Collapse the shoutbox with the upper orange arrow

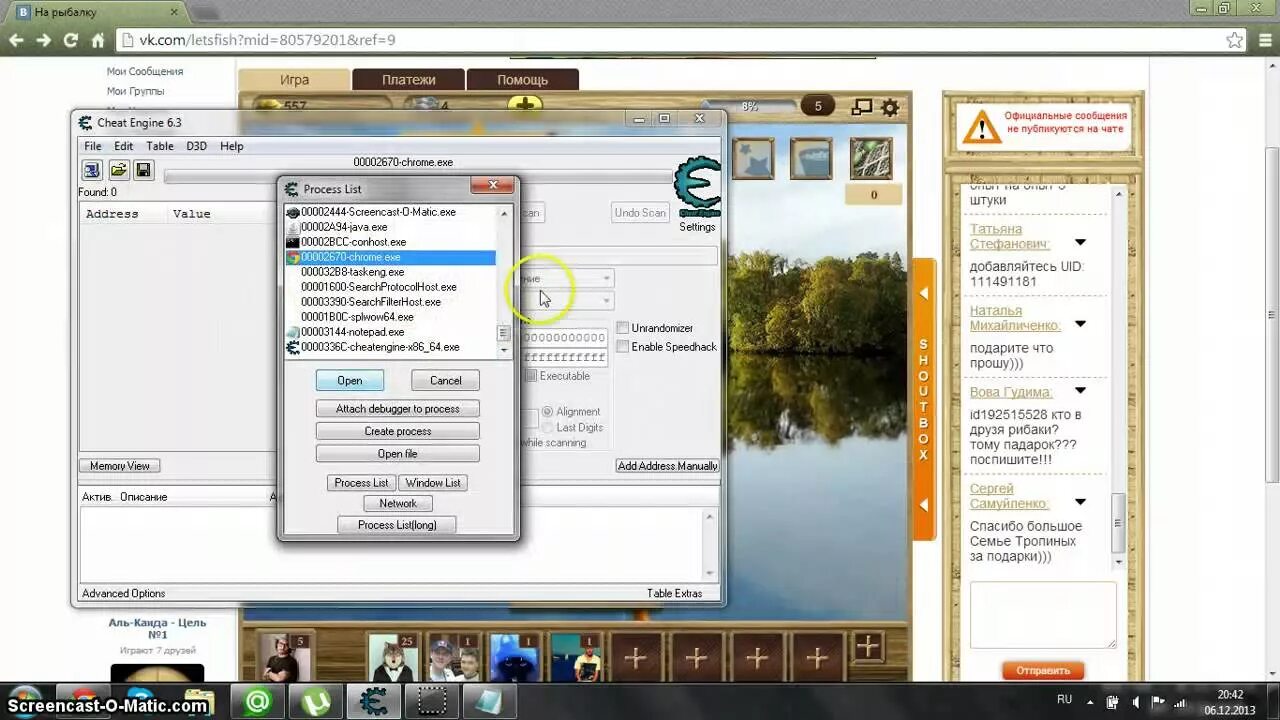tap(924, 294)
